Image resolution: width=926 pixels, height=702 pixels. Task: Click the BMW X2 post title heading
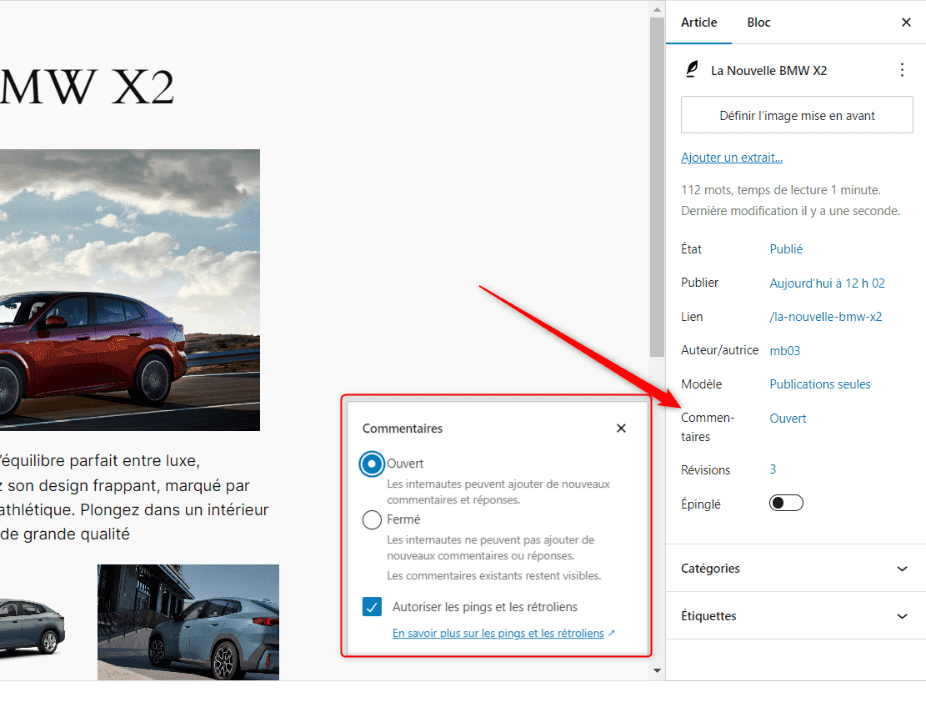point(87,87)
